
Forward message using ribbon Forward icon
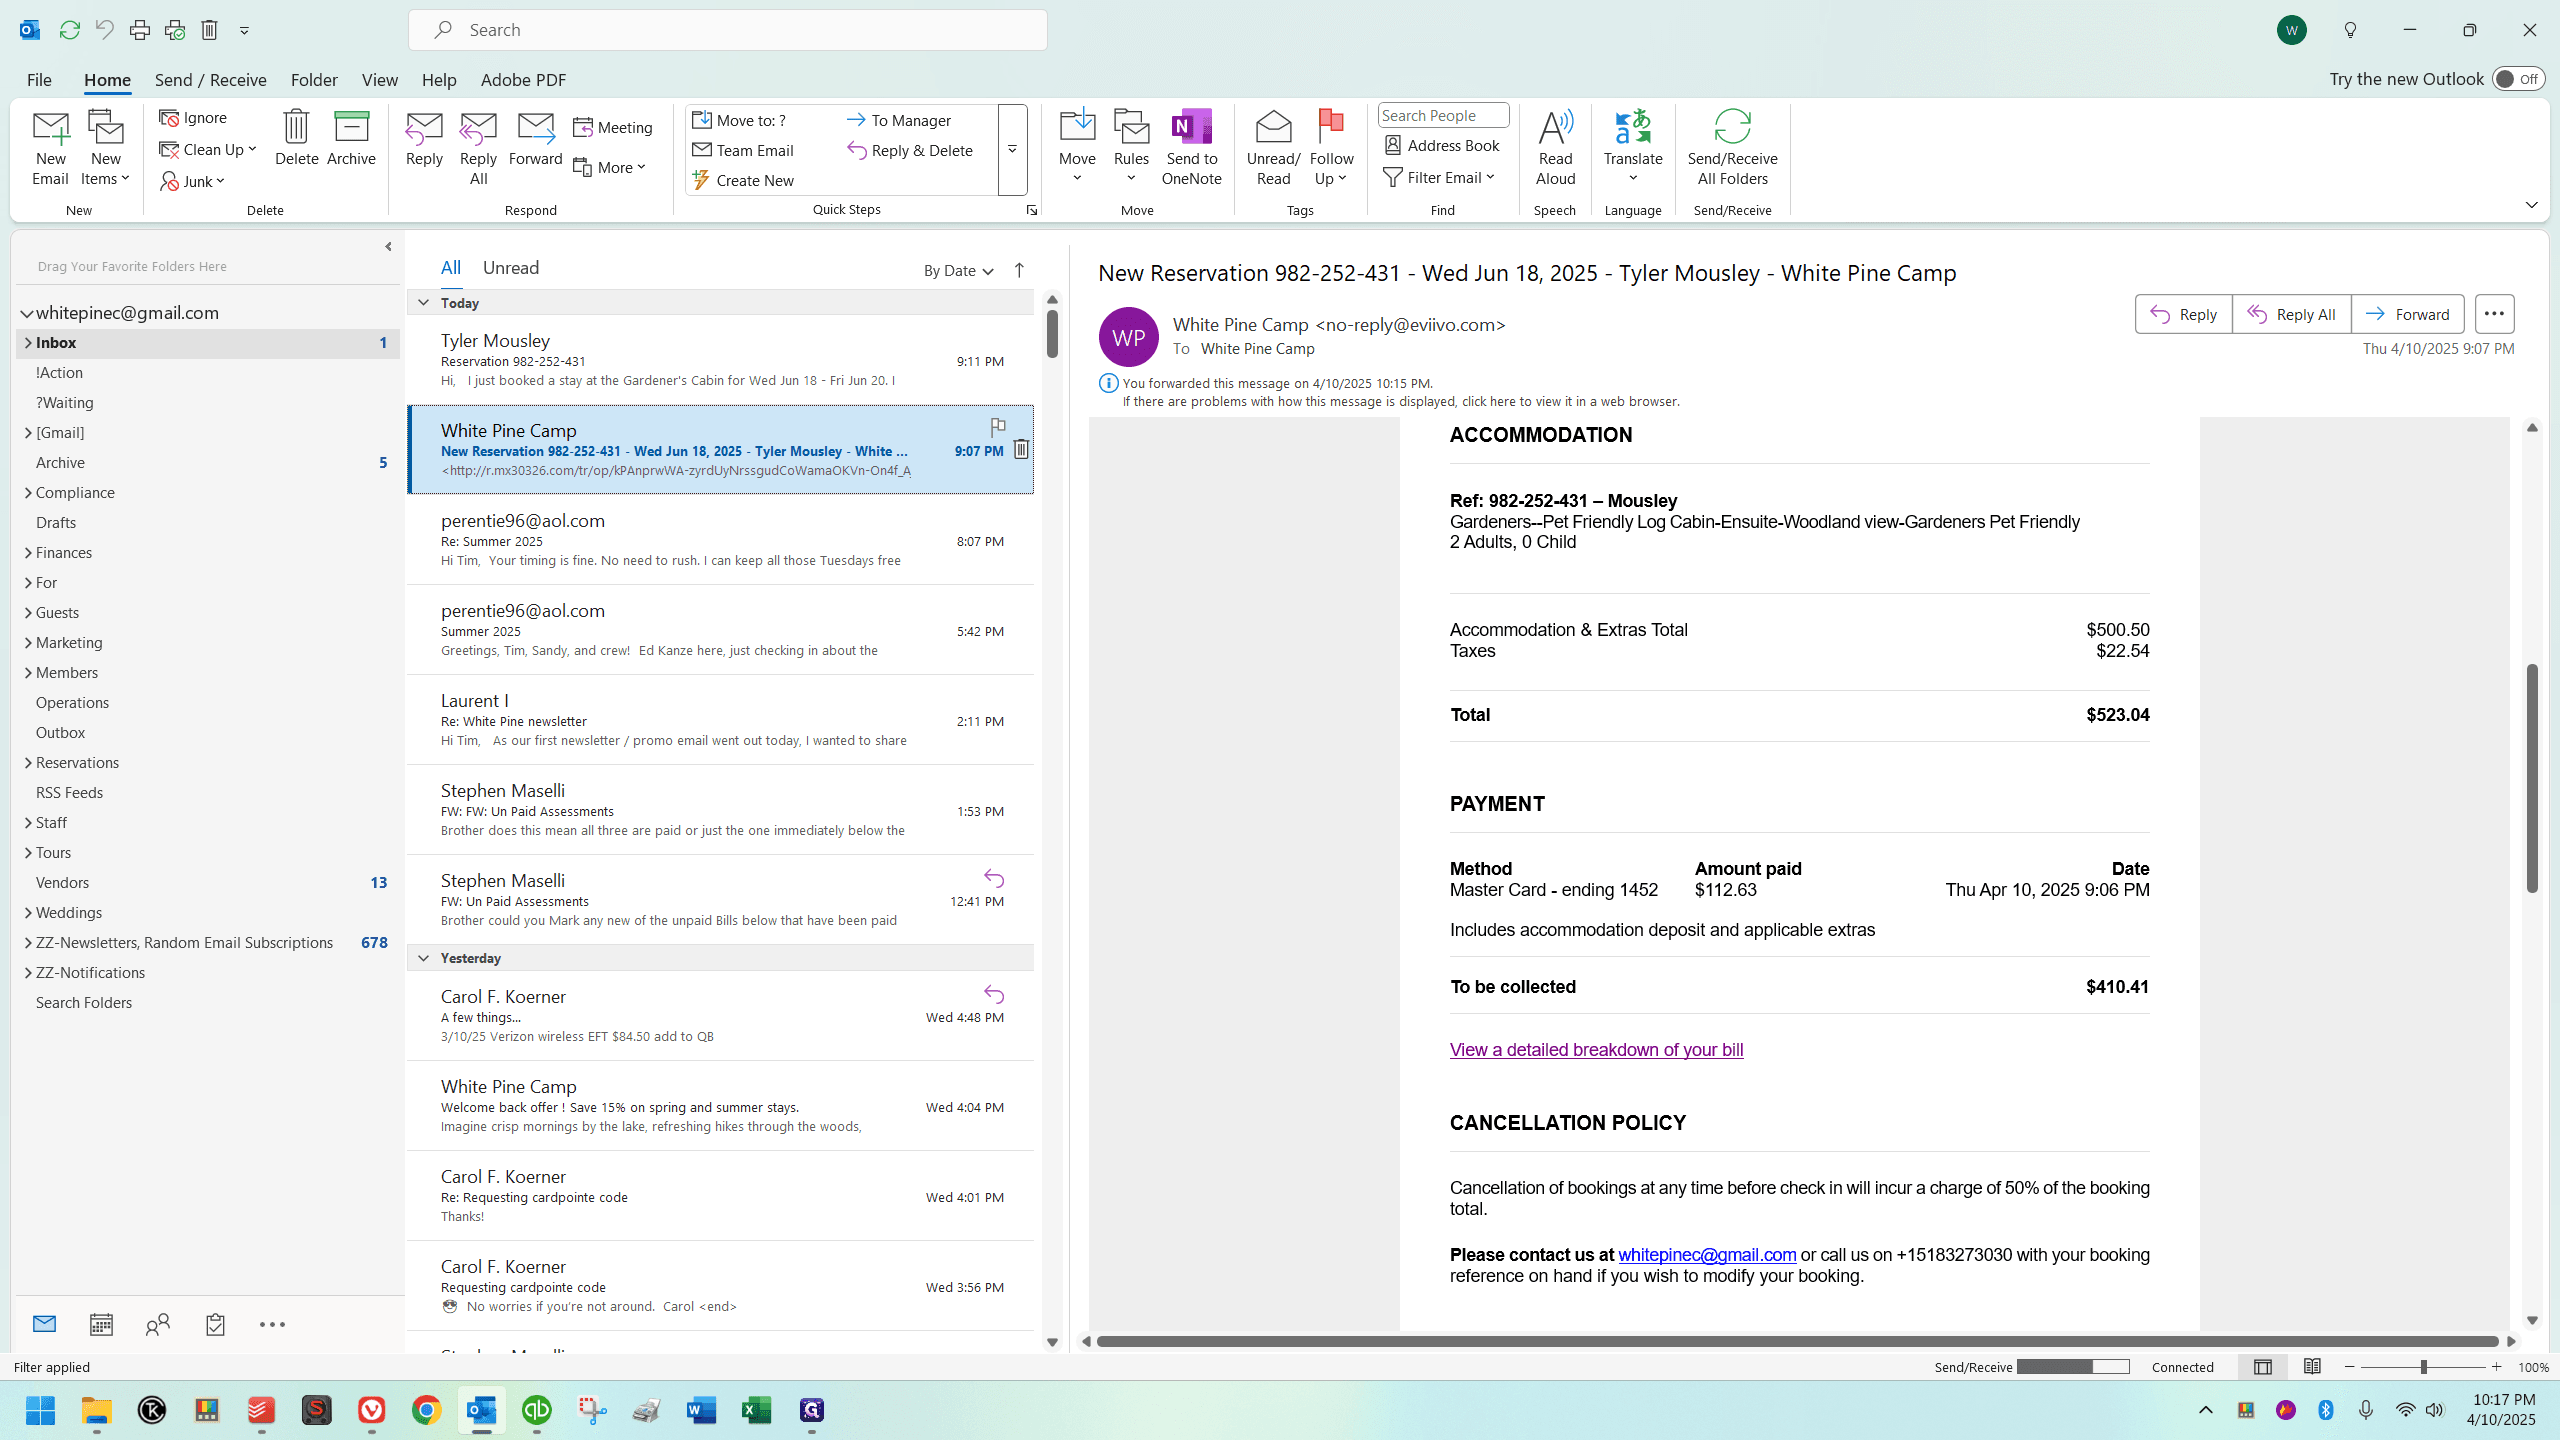tap(535, 138)
